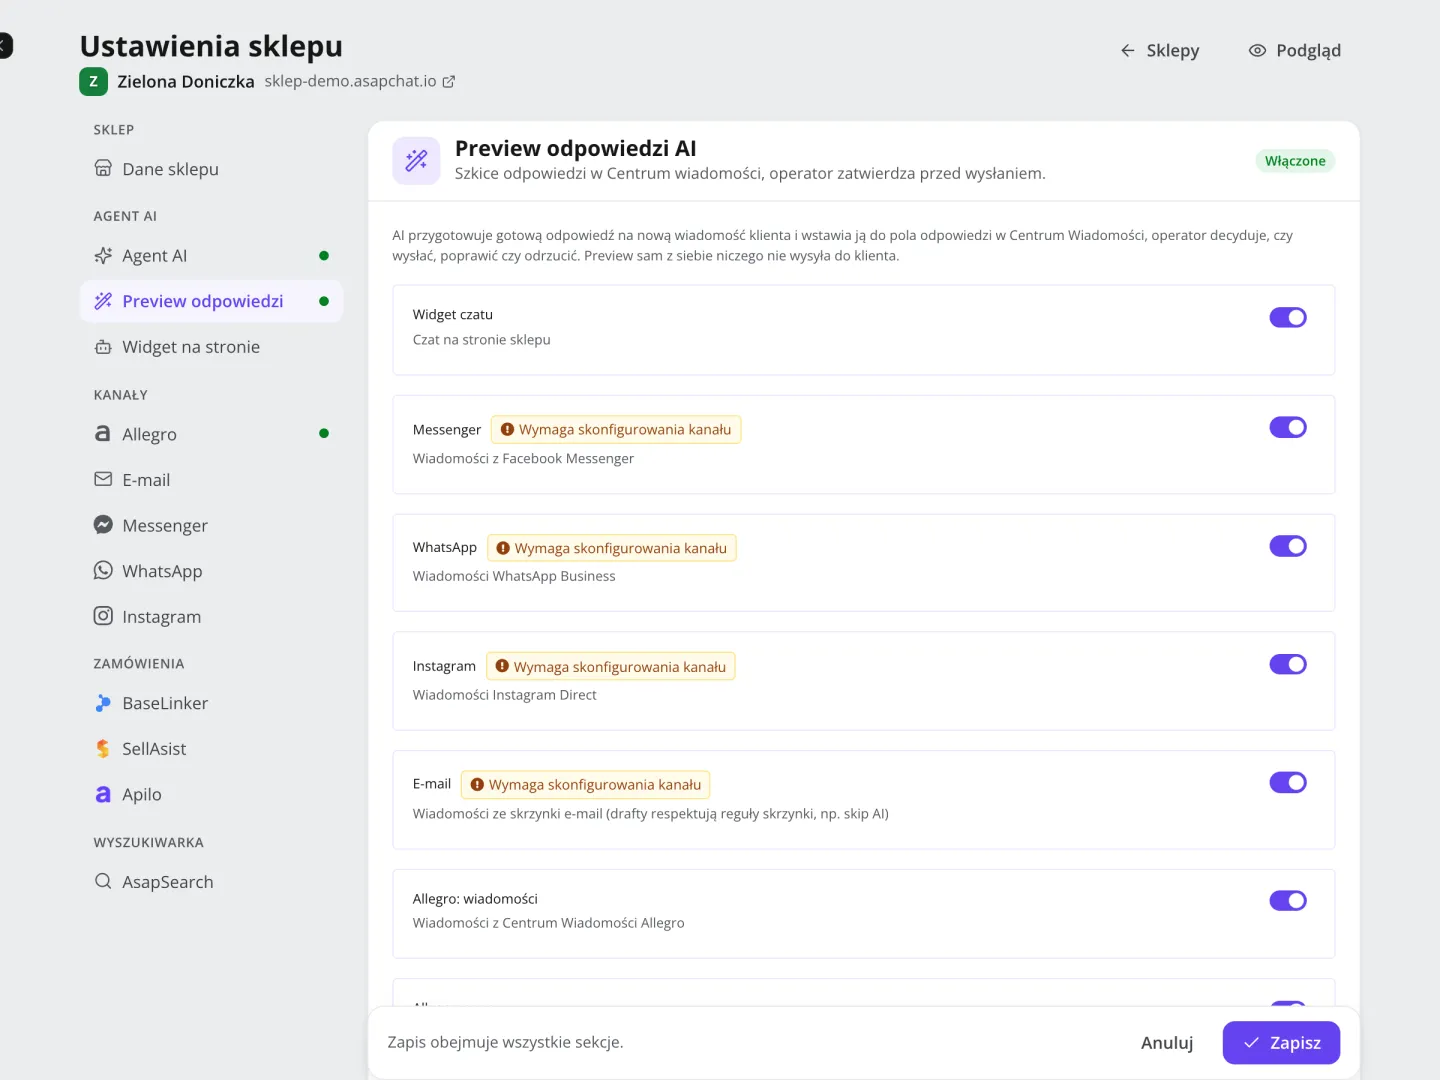Open Widget na stronie section
1440x1080 pixels.
pos(211,347)
